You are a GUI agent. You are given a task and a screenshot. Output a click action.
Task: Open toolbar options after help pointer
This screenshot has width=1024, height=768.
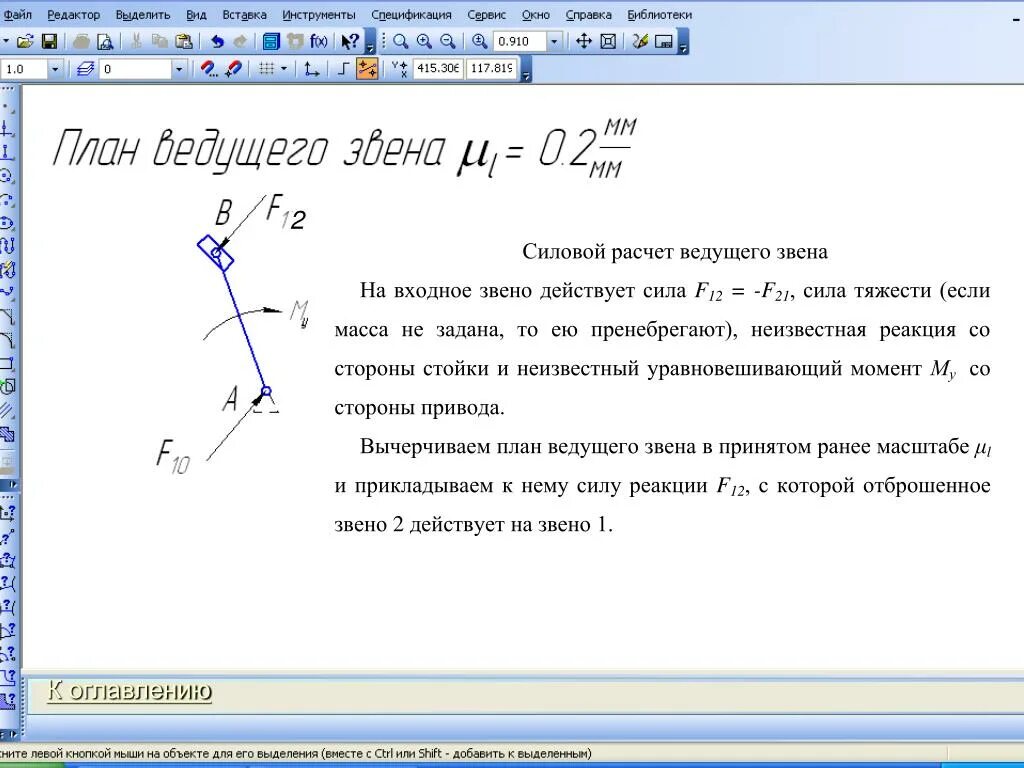click(x=370, y=42)
